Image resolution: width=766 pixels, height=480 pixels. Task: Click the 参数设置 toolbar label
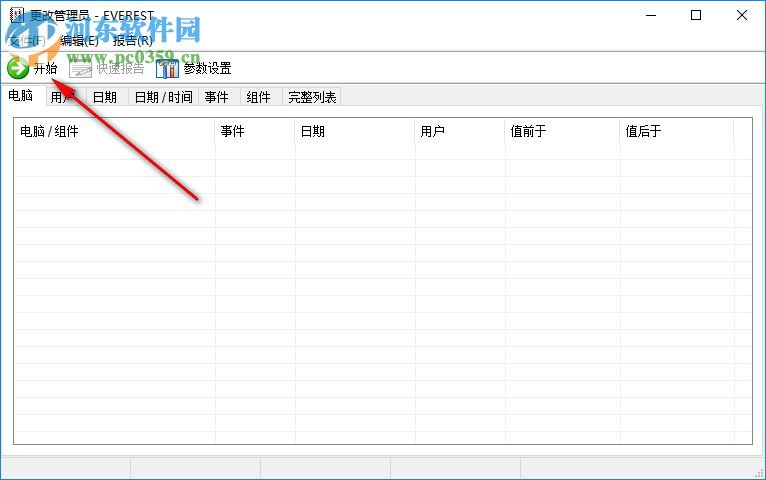tap(208, 68)
